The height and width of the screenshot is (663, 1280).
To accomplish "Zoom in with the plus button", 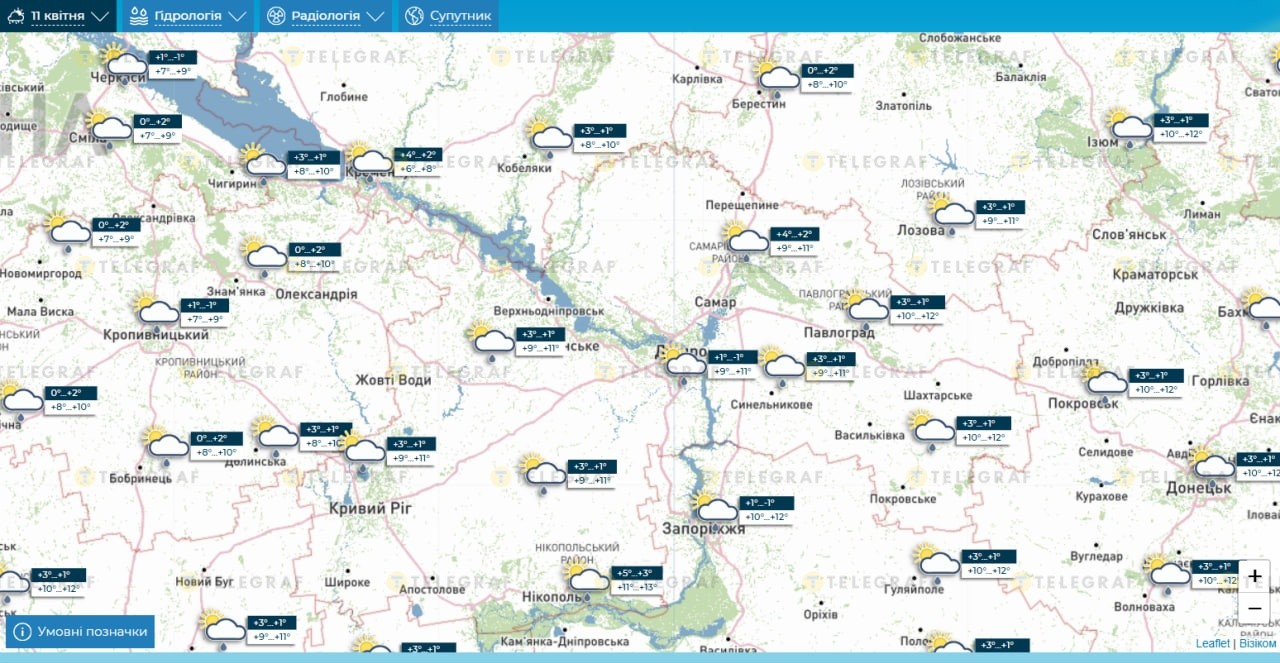I will click(1254, 577).
